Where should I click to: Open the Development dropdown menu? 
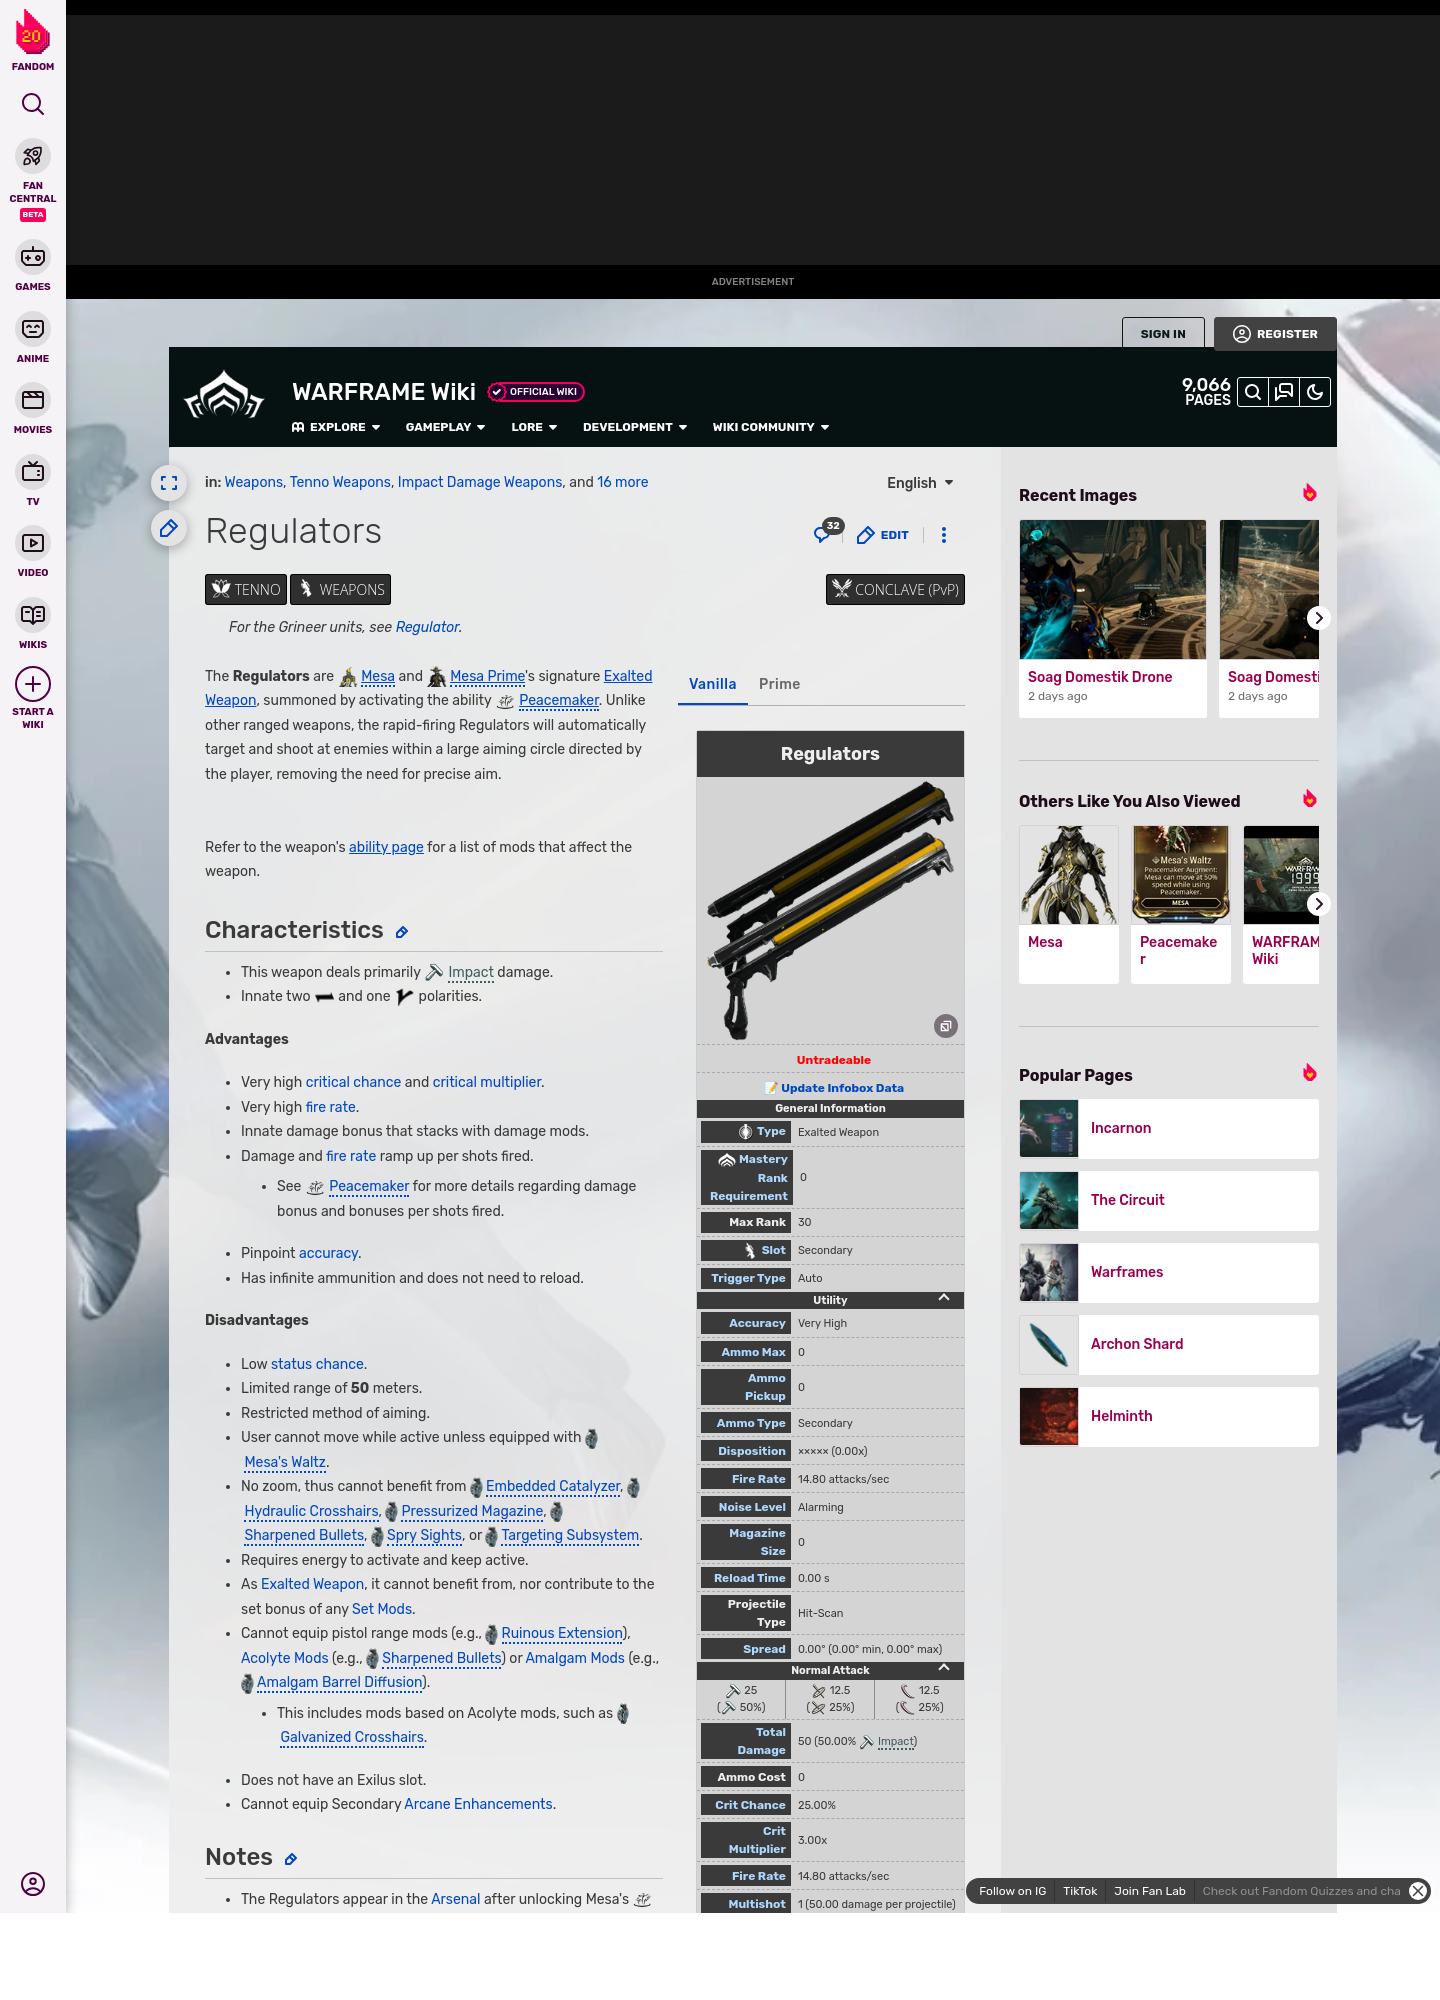[635, 427]
